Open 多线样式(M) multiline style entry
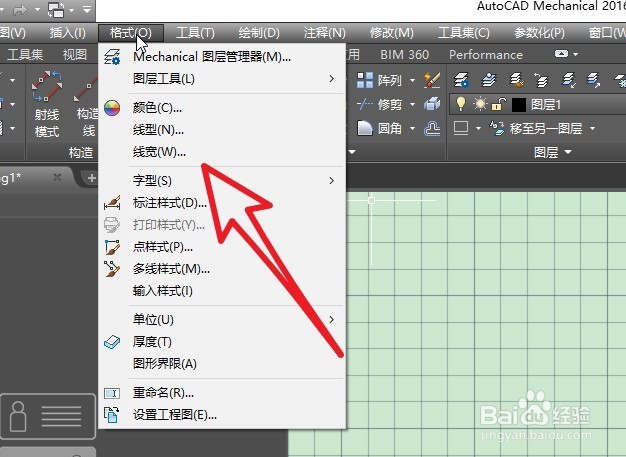Viewport: 626px width, 457px height. point(222,269)
